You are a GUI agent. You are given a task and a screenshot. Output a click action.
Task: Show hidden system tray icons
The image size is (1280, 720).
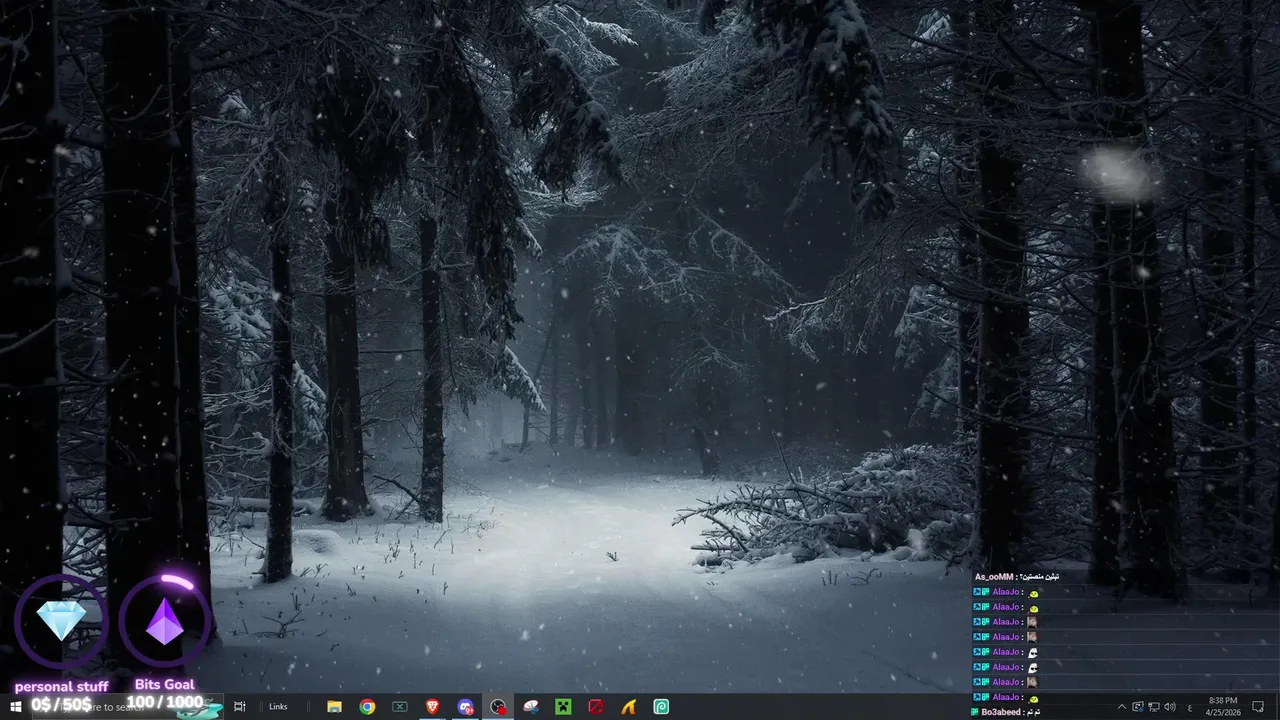[1121, 707]
